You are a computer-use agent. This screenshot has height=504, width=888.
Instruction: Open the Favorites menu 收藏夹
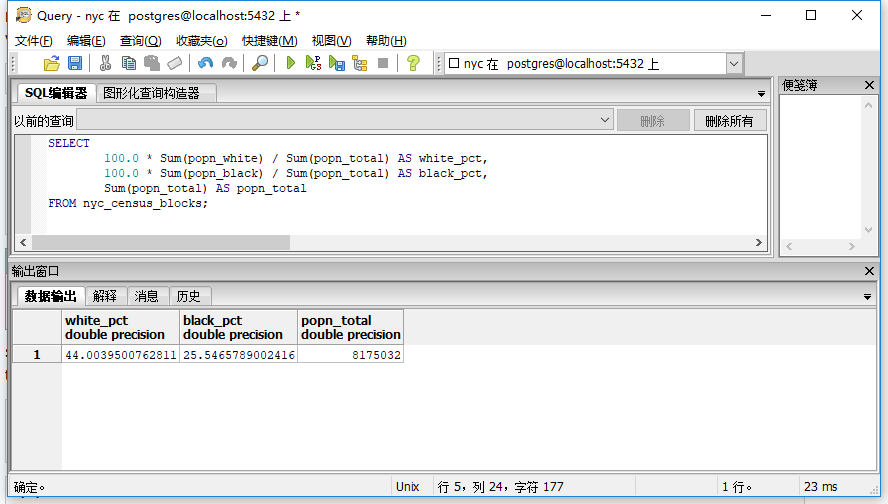(202, 41)
